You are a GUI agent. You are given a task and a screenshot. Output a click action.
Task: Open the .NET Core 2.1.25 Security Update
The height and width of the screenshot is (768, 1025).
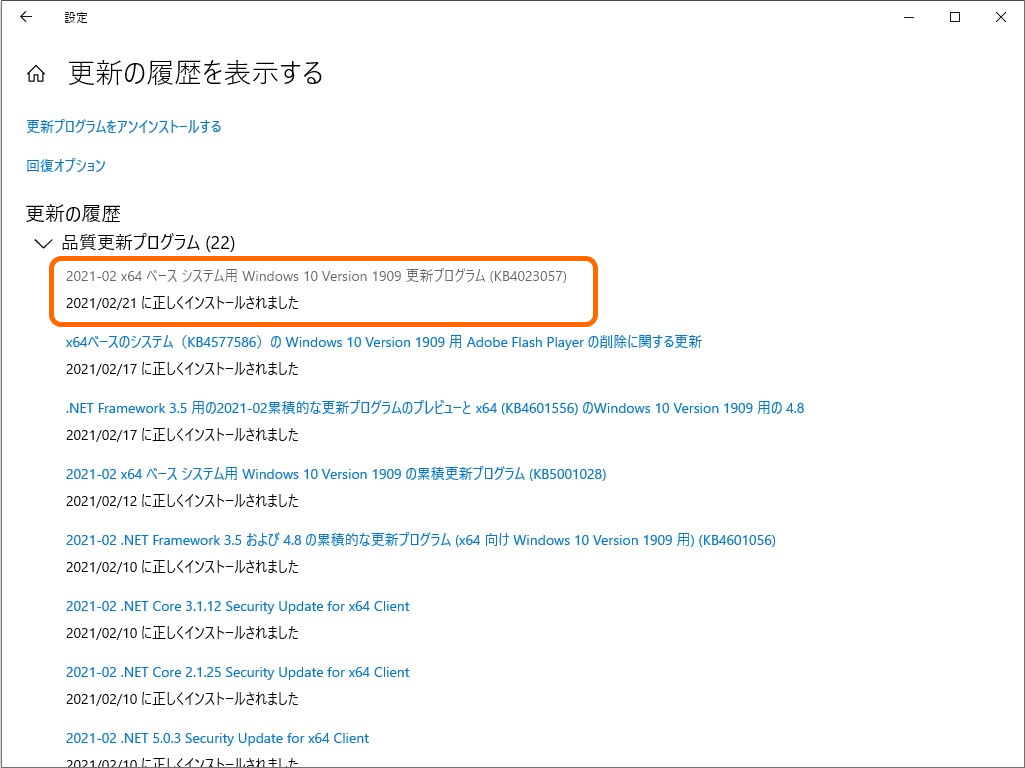[x=237, y=671]
